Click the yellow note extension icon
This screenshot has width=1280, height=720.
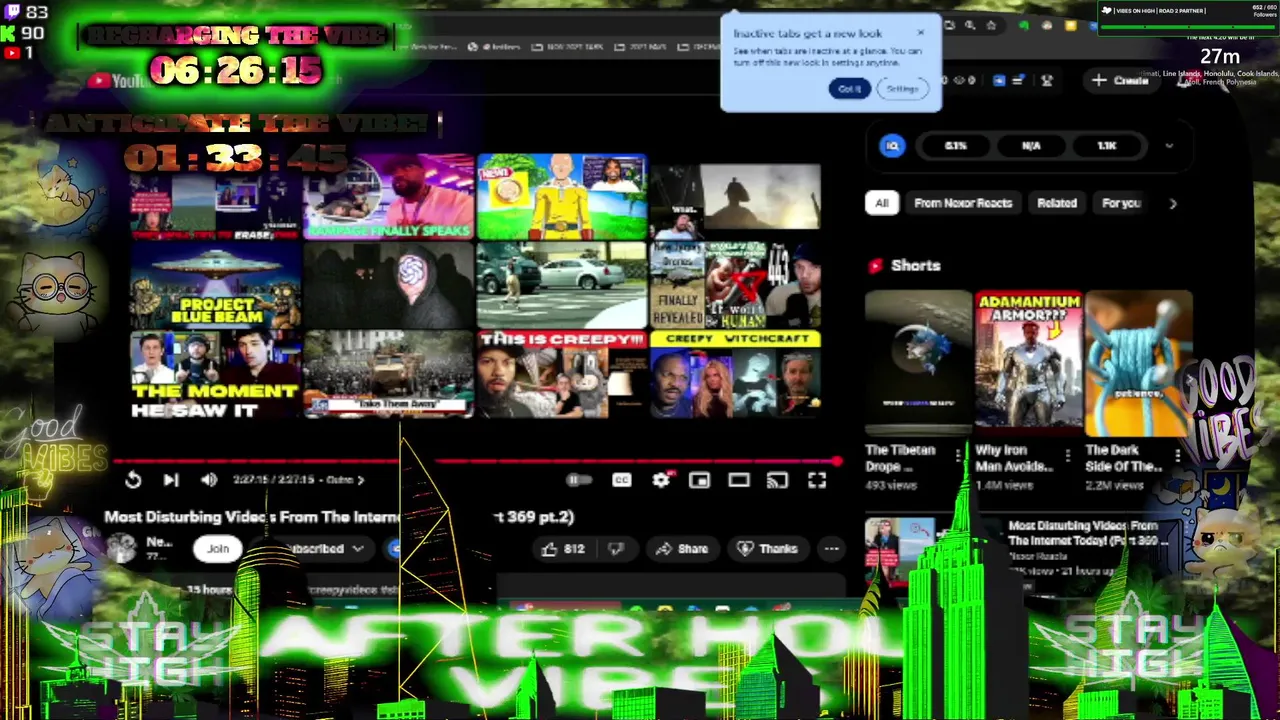click(x=1070, y=26)
